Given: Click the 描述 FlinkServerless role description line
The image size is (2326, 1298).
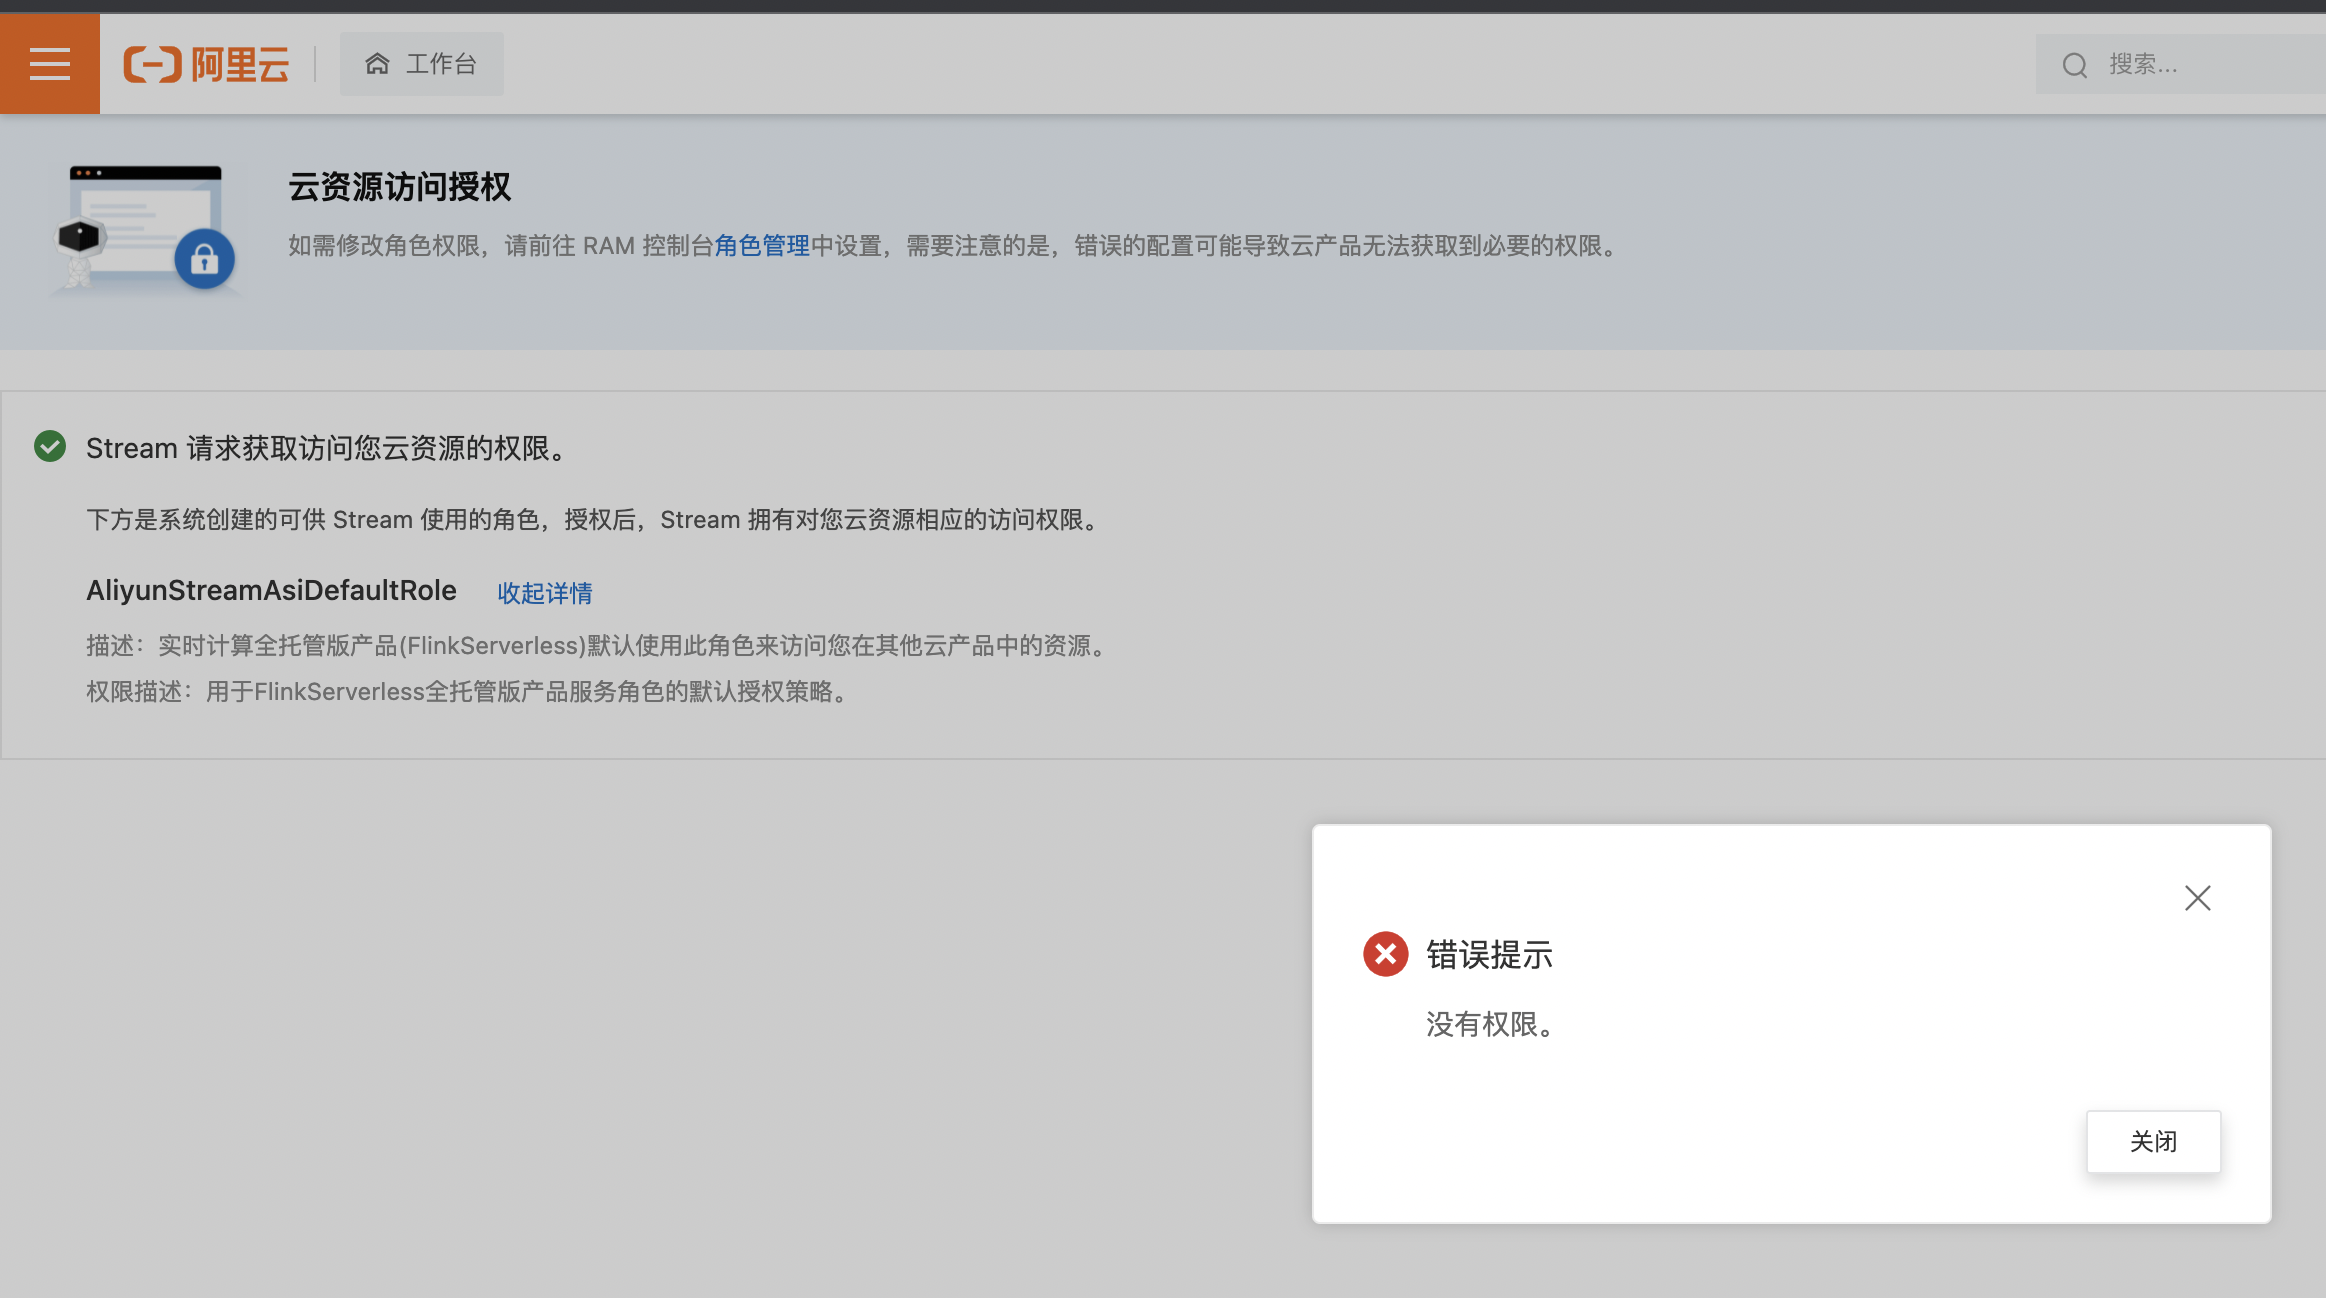Looking at the screenshot, I should click(x=597, y=646).
